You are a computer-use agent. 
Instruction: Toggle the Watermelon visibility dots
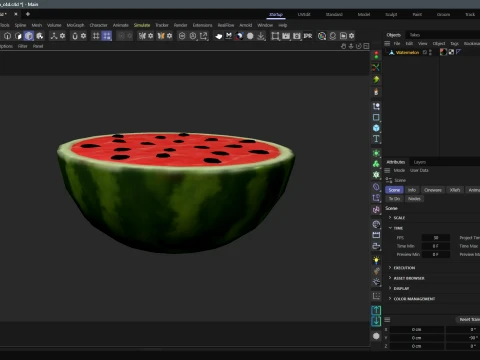[430, 52]
